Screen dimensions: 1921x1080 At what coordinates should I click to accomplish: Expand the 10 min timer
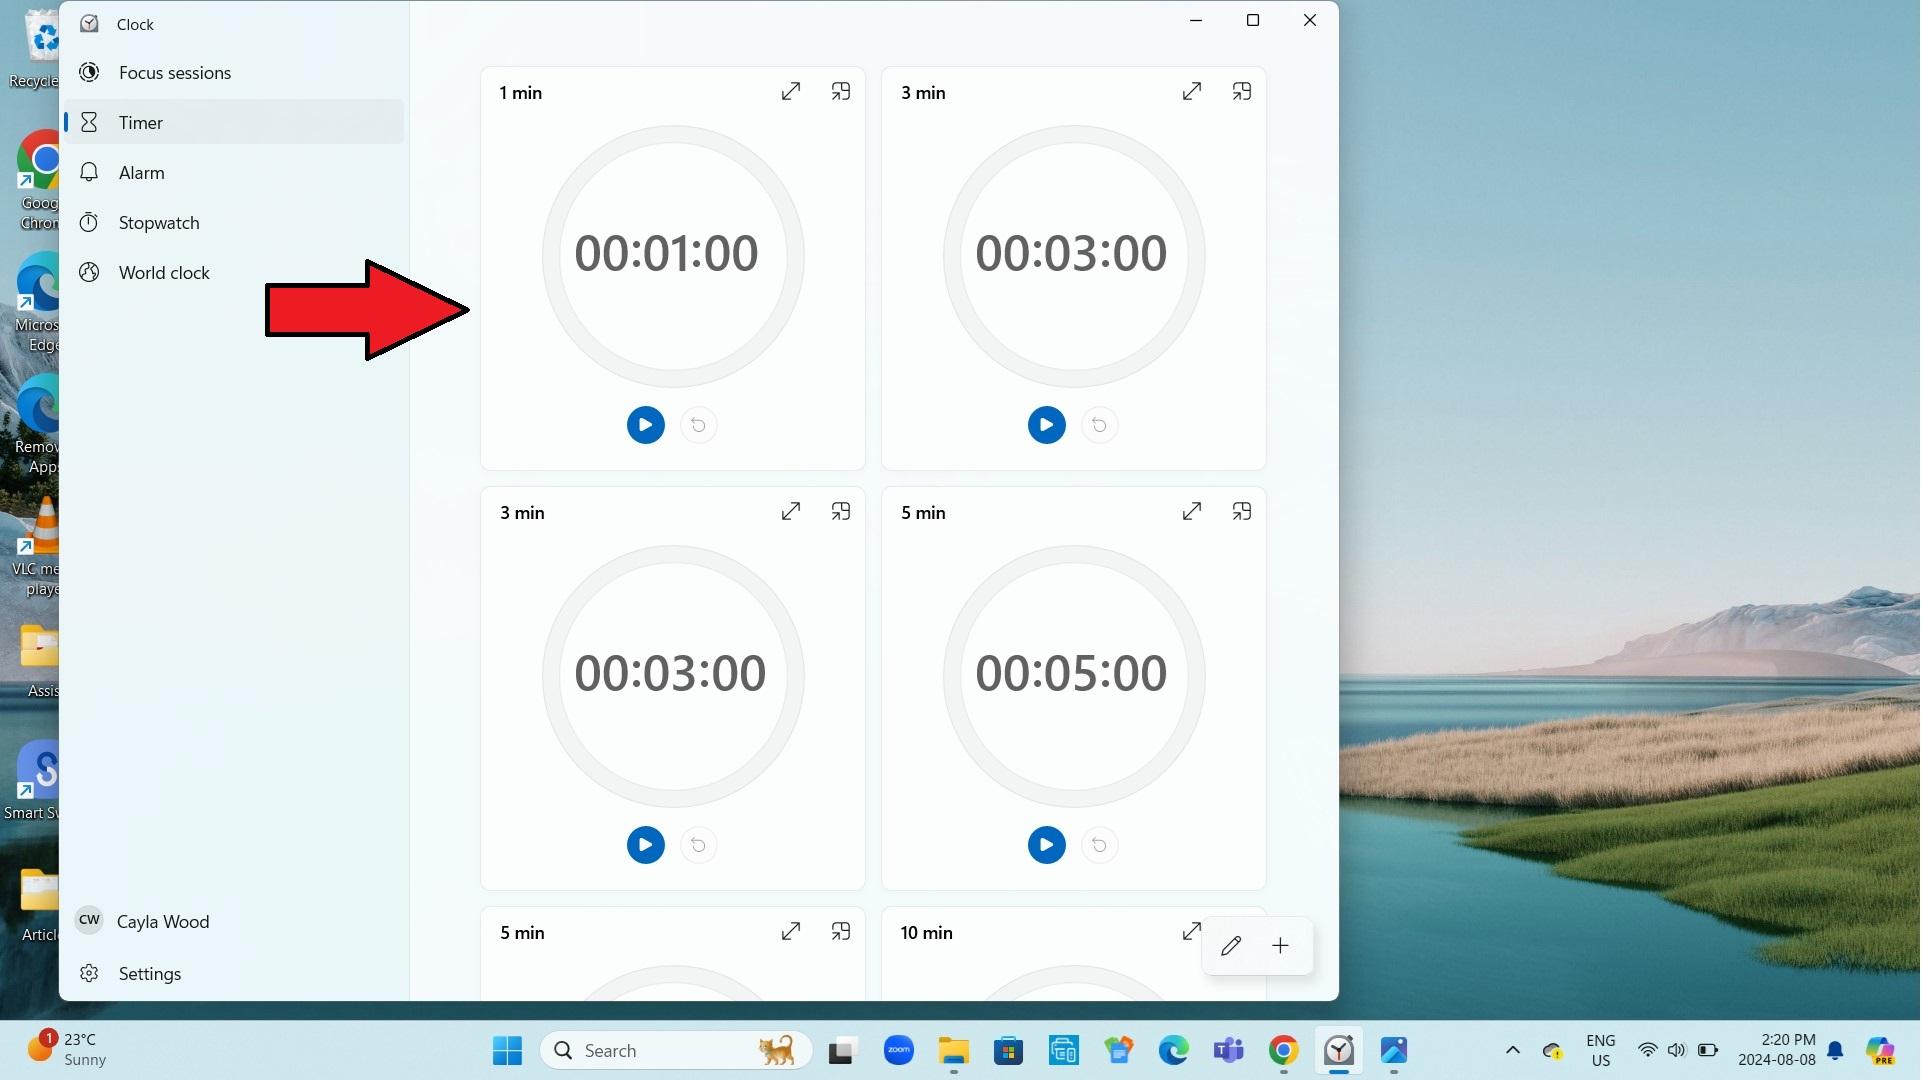[1191, 931]
